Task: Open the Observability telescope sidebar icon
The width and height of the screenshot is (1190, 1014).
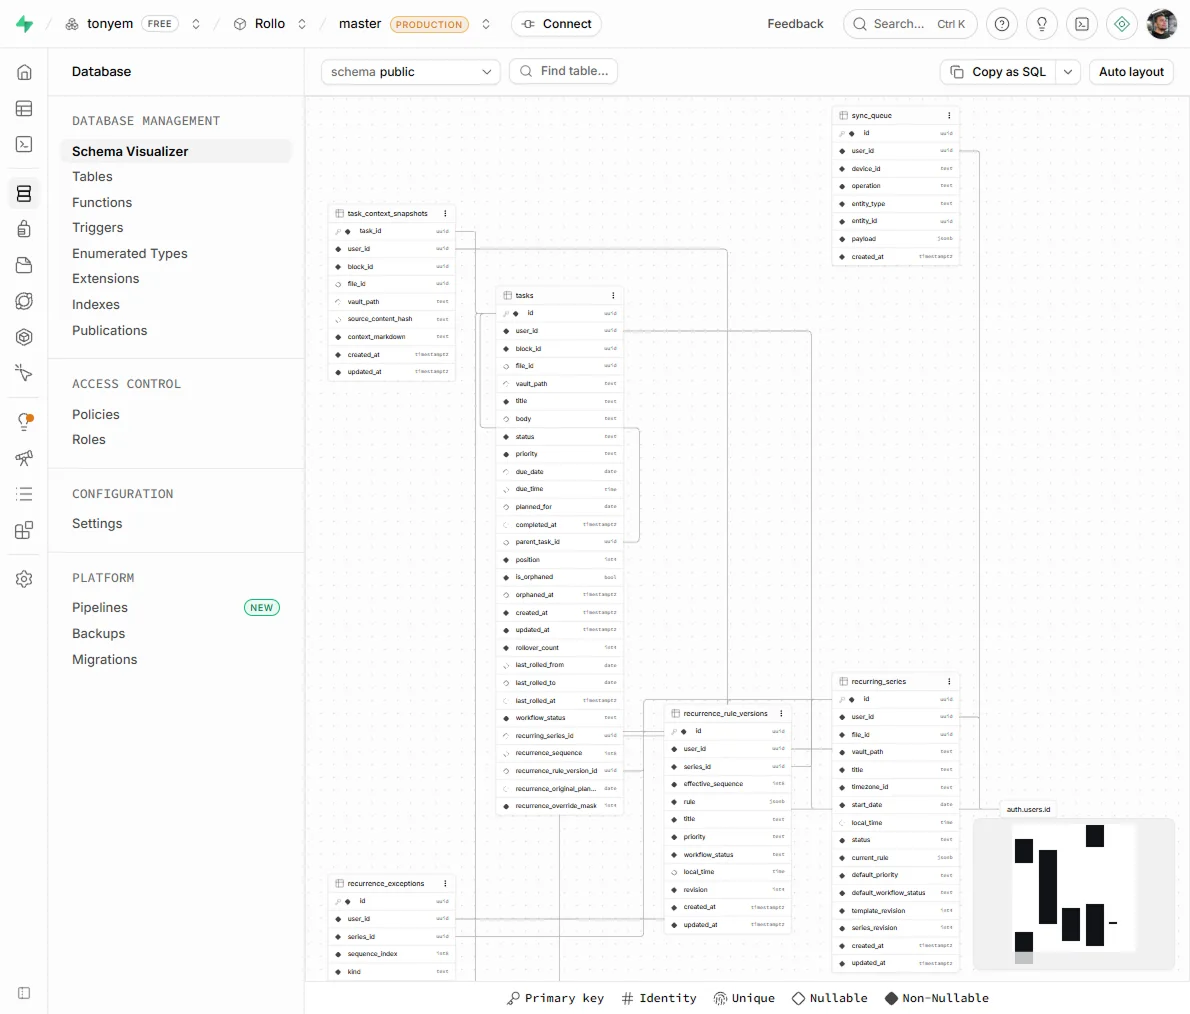Action: pos(24,458)
